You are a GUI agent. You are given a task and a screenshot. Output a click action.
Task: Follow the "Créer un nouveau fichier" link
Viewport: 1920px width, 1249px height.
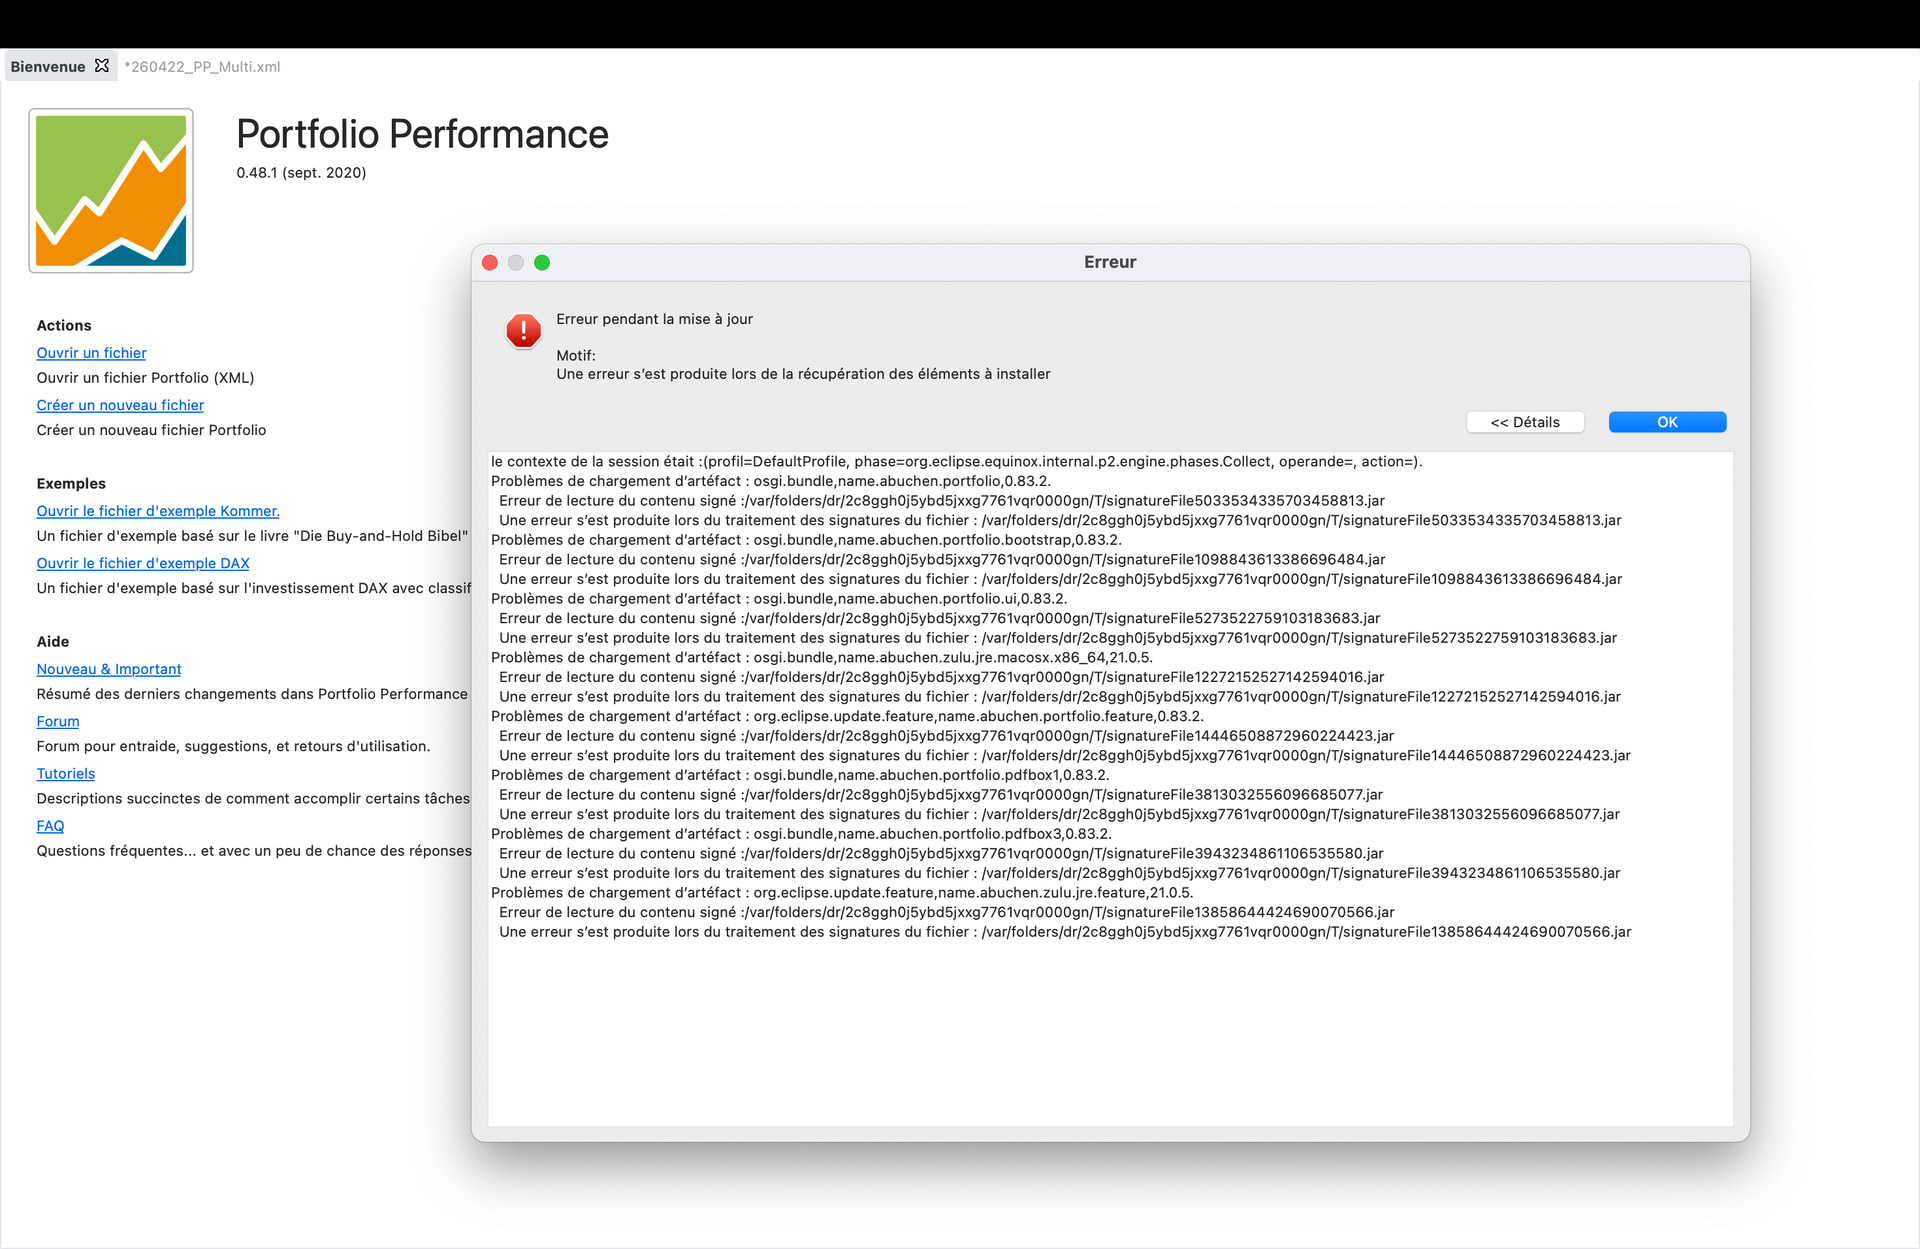pos(120,405)
